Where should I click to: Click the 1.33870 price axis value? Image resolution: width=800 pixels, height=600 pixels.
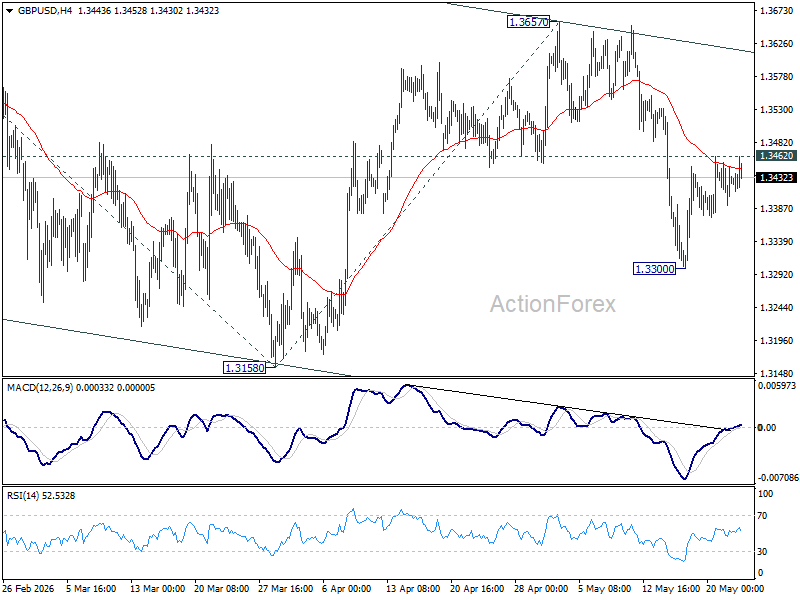(777, 209)
